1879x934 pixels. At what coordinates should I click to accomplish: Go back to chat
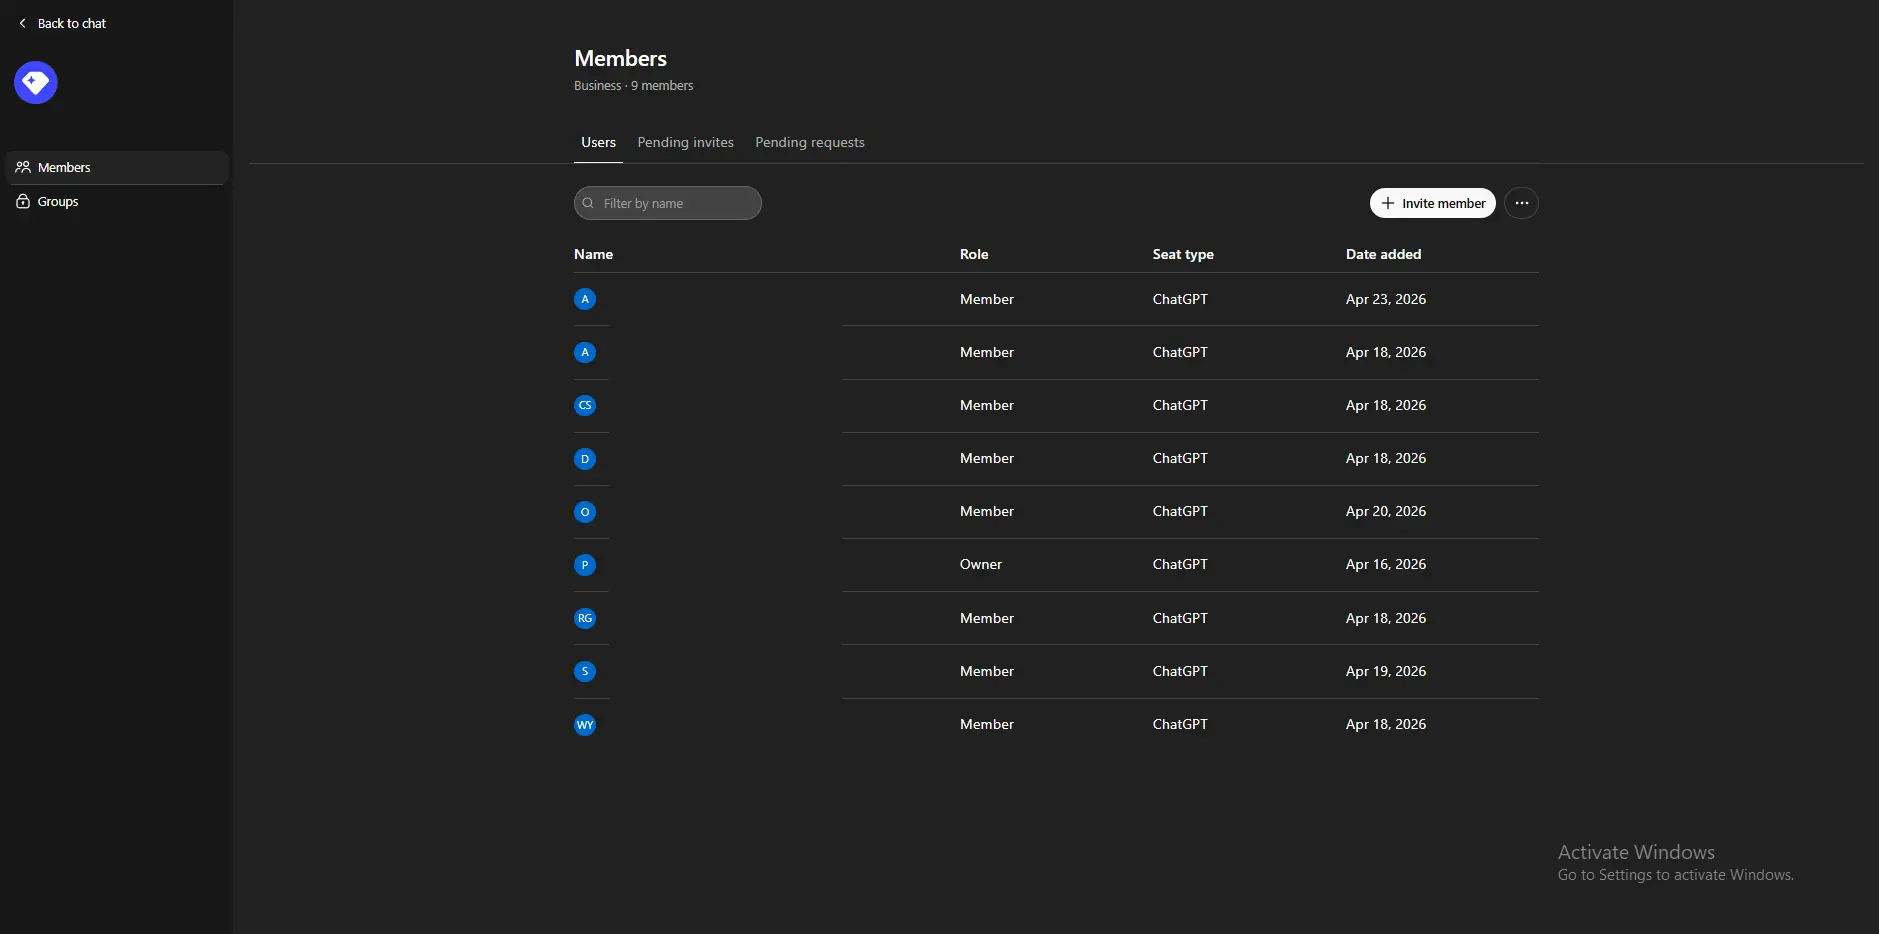62,23
